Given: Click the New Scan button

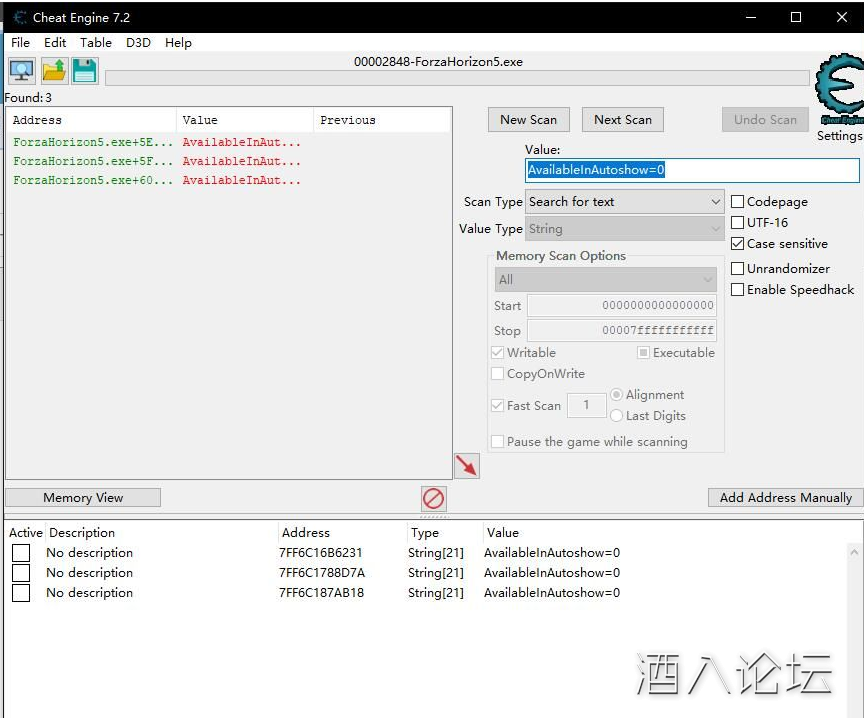Looking at the screenshot, I should (x=528, y=120).
